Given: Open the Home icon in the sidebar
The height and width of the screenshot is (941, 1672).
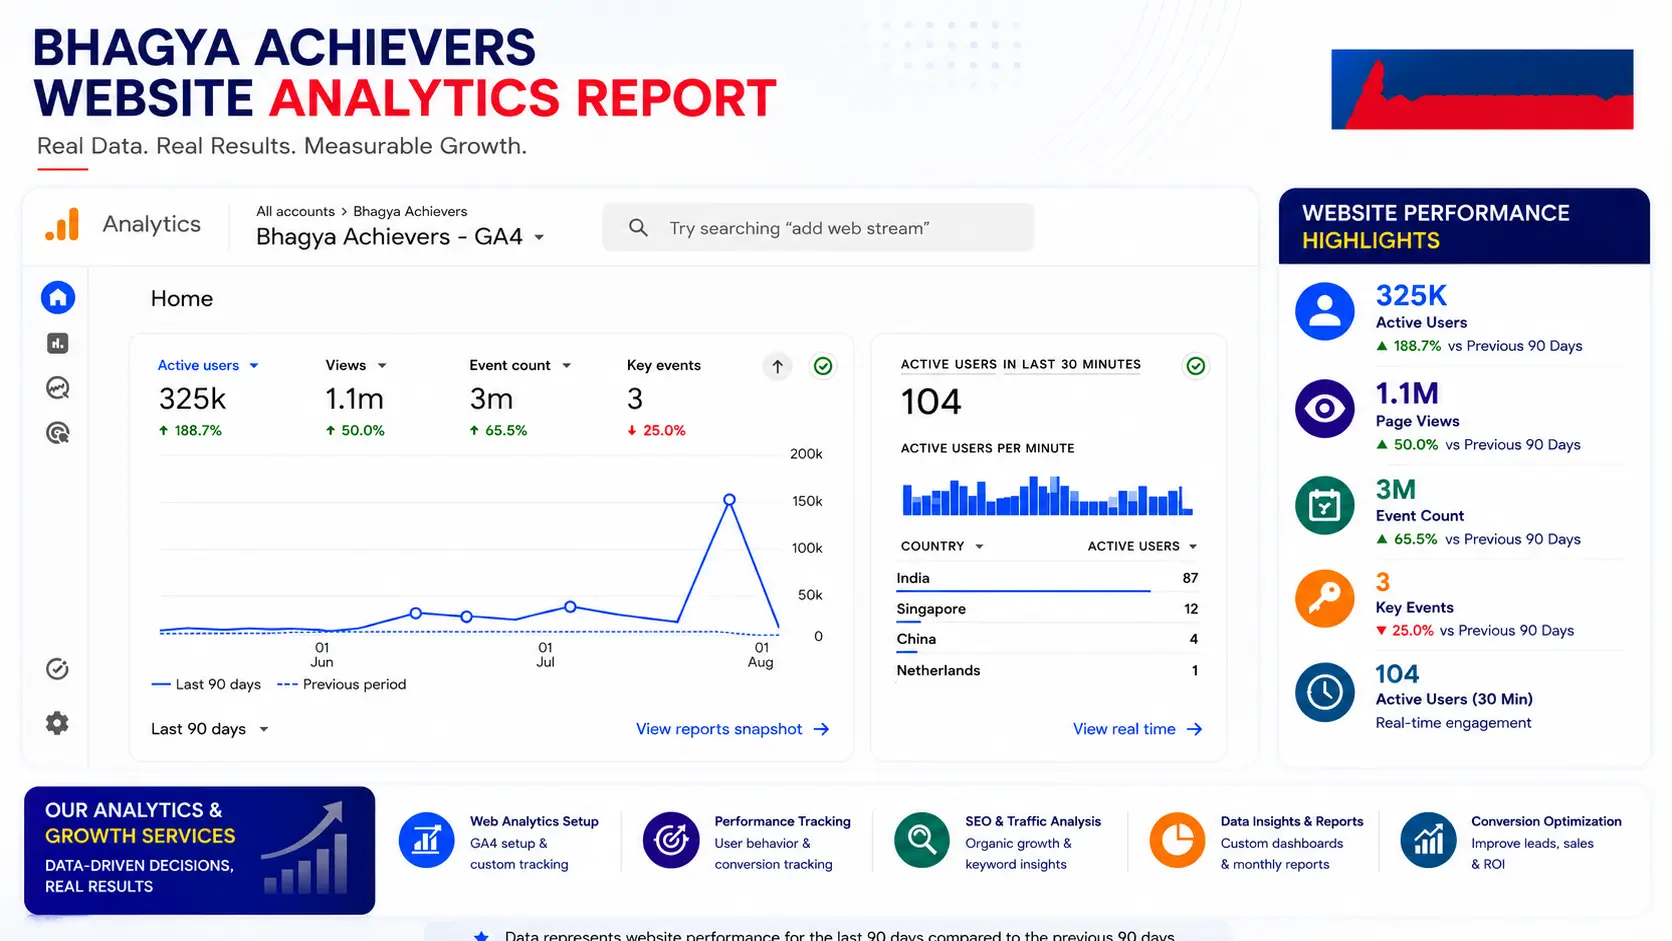Looking at the screenshot, I should click(x=58, y=297).
